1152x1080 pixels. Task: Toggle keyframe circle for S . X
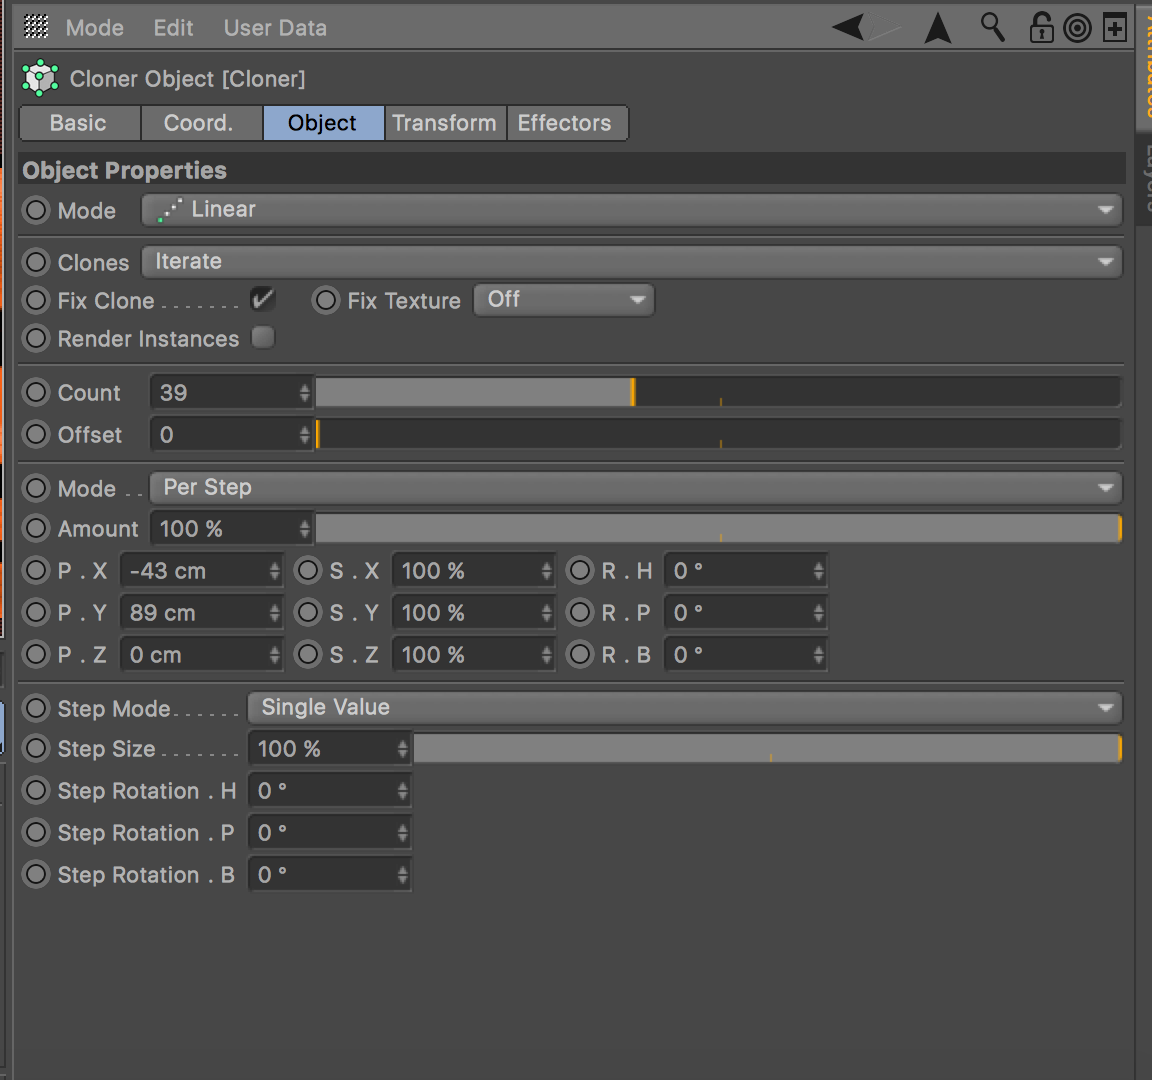point(308,570)
